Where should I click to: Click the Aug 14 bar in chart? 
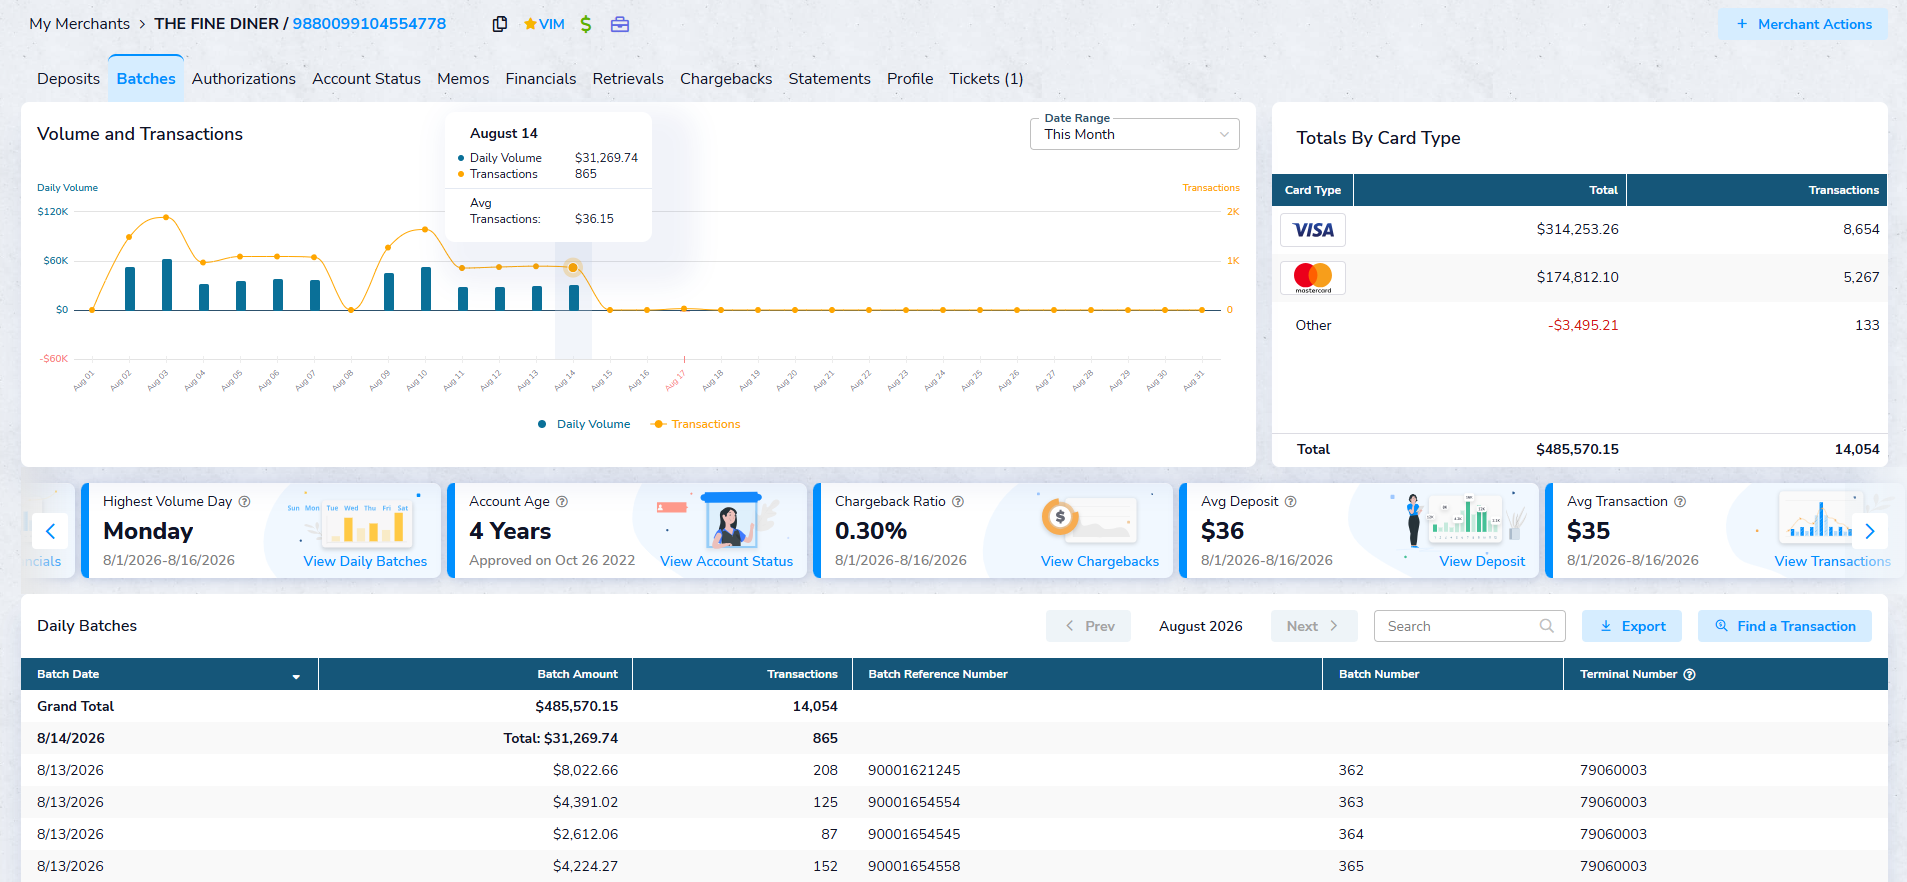[574, 297]
